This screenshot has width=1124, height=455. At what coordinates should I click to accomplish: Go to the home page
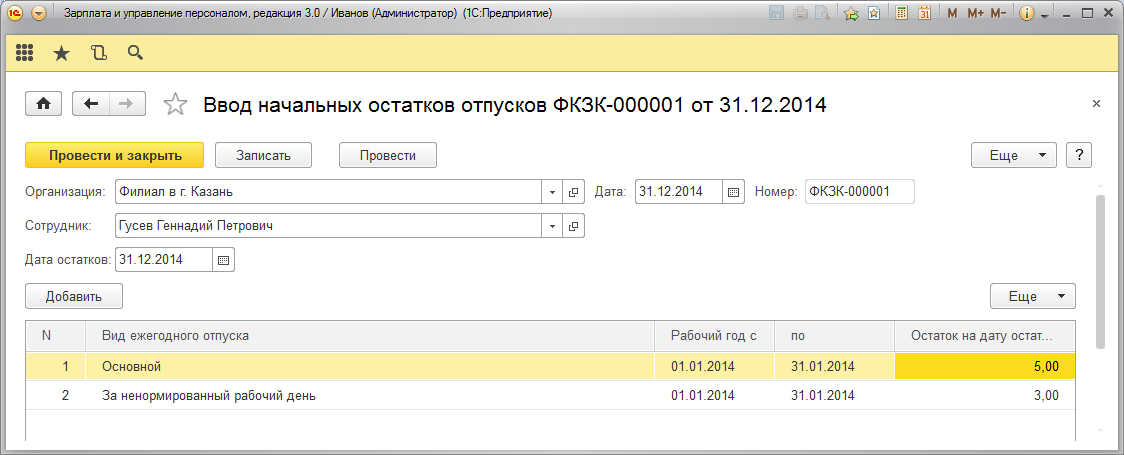44,104
